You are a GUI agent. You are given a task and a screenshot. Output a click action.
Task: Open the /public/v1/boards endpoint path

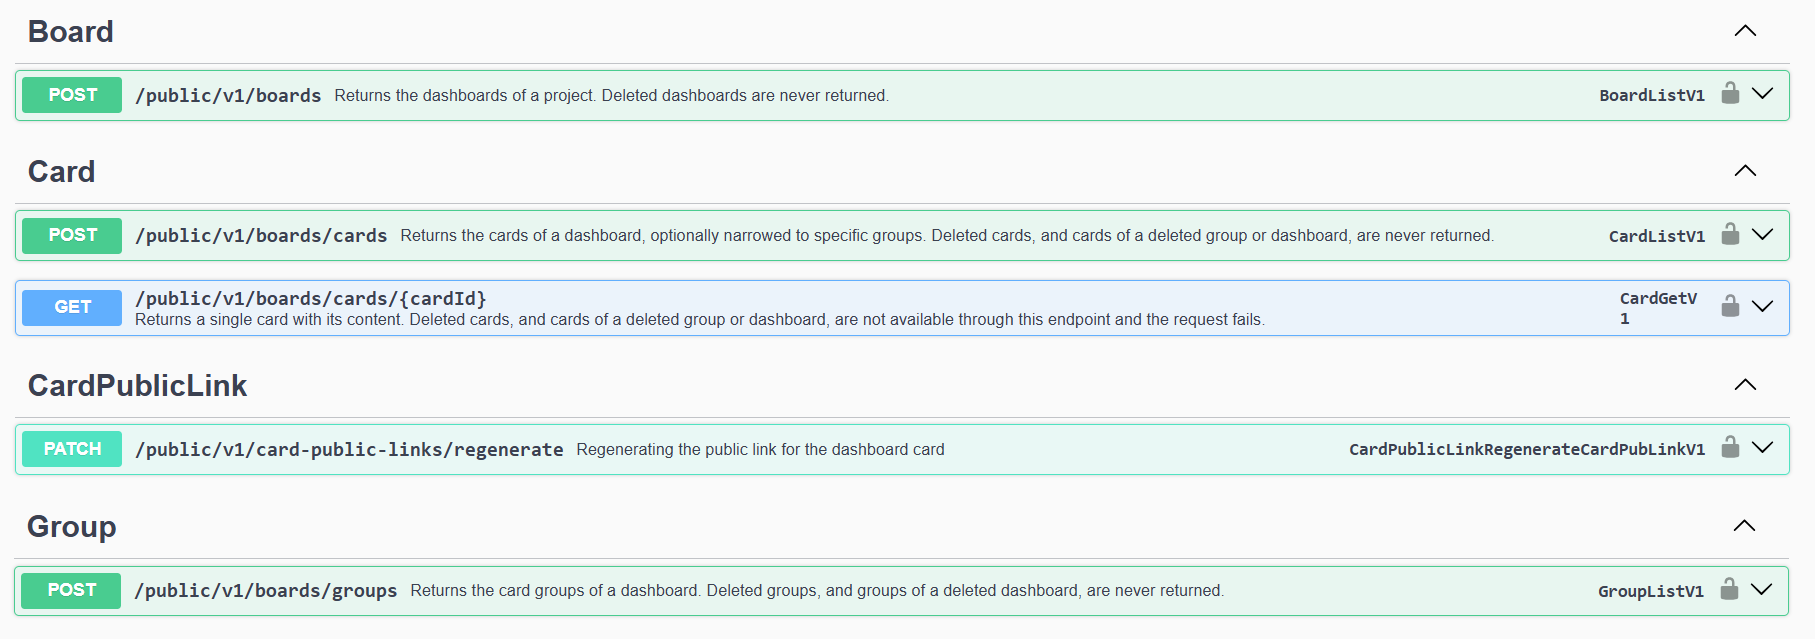click(x=228, y=96)
